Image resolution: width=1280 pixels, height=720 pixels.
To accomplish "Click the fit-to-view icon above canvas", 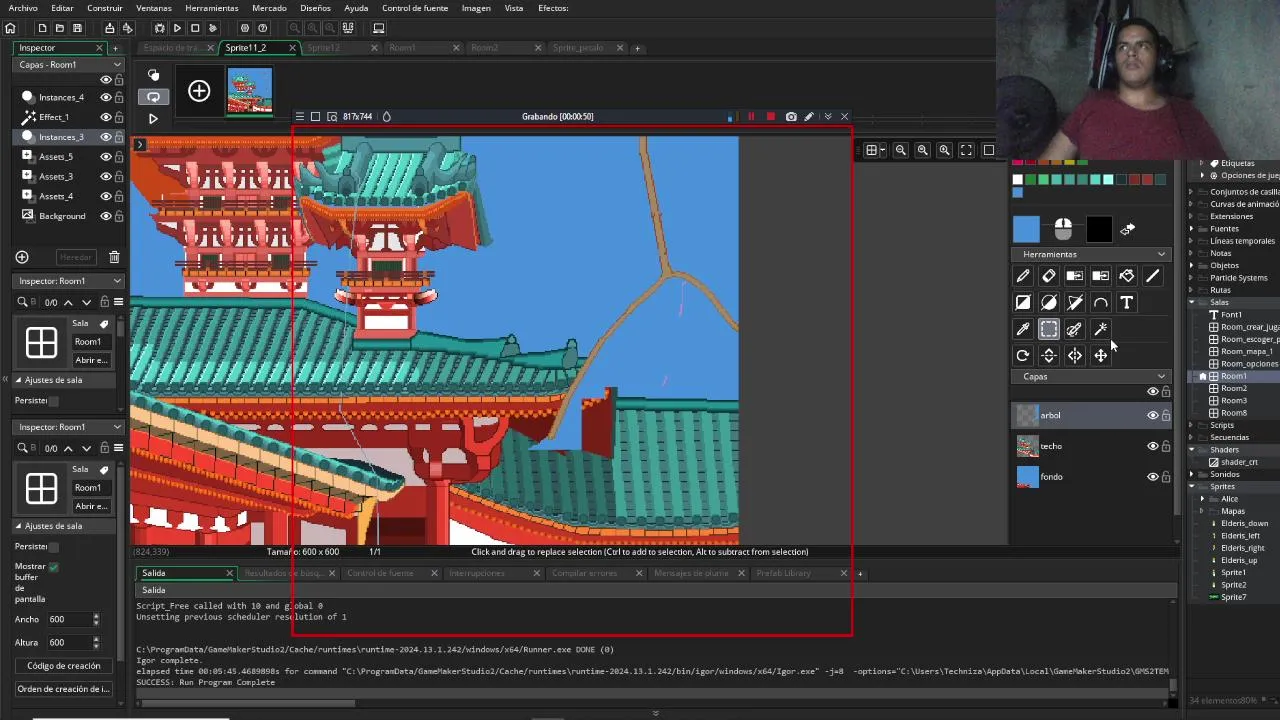I will (966, 150).
